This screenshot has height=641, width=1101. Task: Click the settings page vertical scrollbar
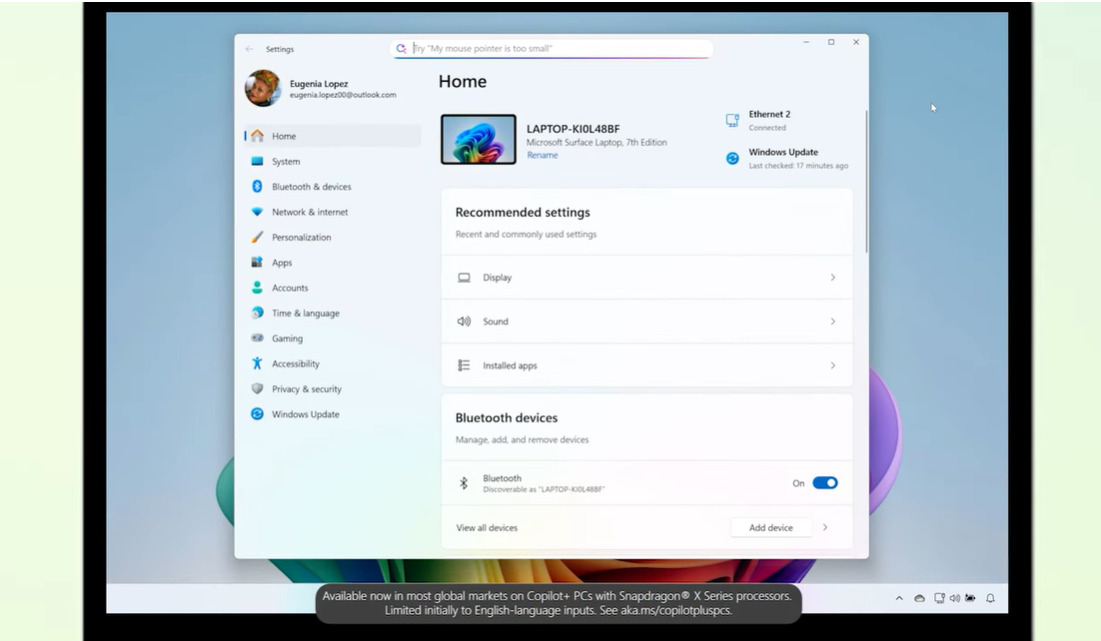[x=866, y=180]
